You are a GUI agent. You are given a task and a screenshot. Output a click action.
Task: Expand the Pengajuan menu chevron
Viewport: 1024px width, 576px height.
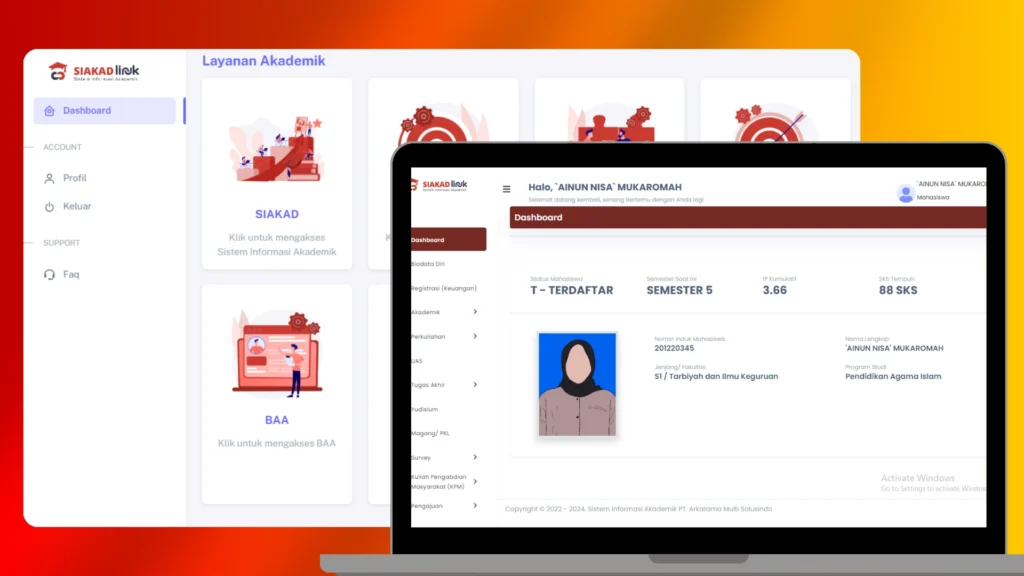coord(475,505)
